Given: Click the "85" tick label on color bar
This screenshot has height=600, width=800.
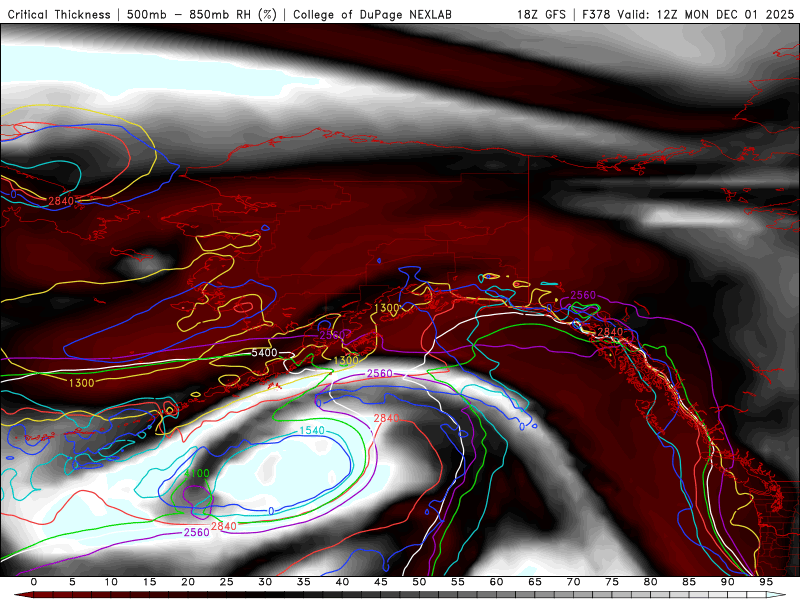Looking at the screenshot, I should pyautogui.click(x=689, y=582).
